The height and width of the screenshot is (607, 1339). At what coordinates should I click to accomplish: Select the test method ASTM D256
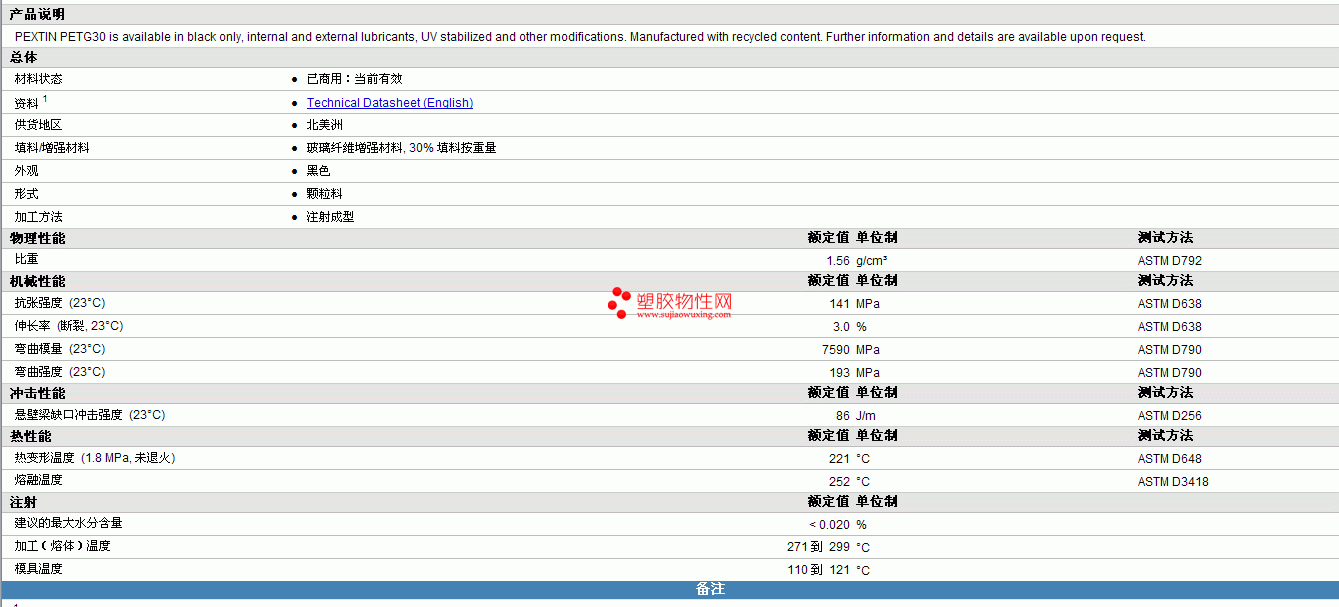point(1170,416)
